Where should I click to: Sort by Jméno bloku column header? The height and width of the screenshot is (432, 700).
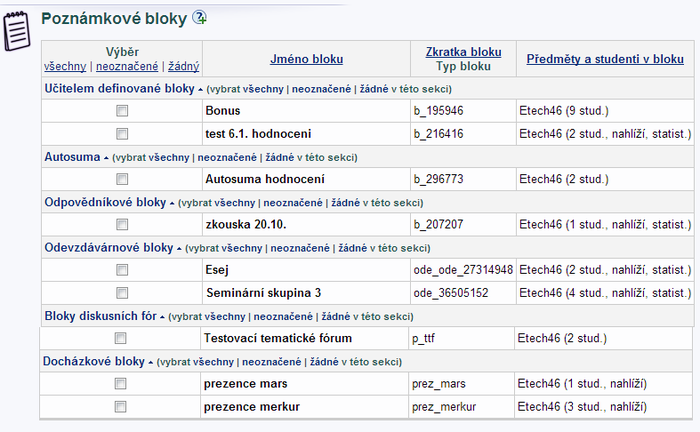pos(306,59)
